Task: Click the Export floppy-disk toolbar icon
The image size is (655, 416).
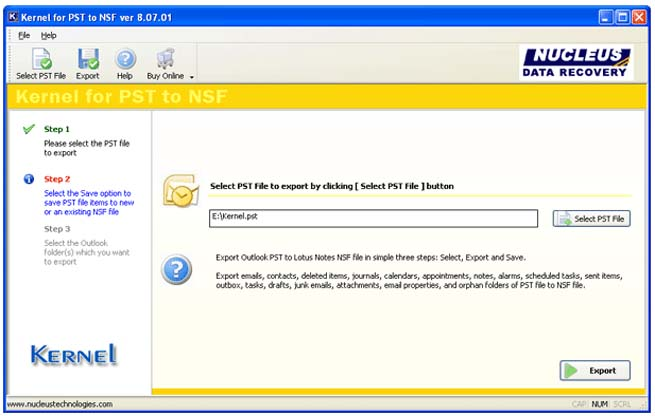Action: 88,59
